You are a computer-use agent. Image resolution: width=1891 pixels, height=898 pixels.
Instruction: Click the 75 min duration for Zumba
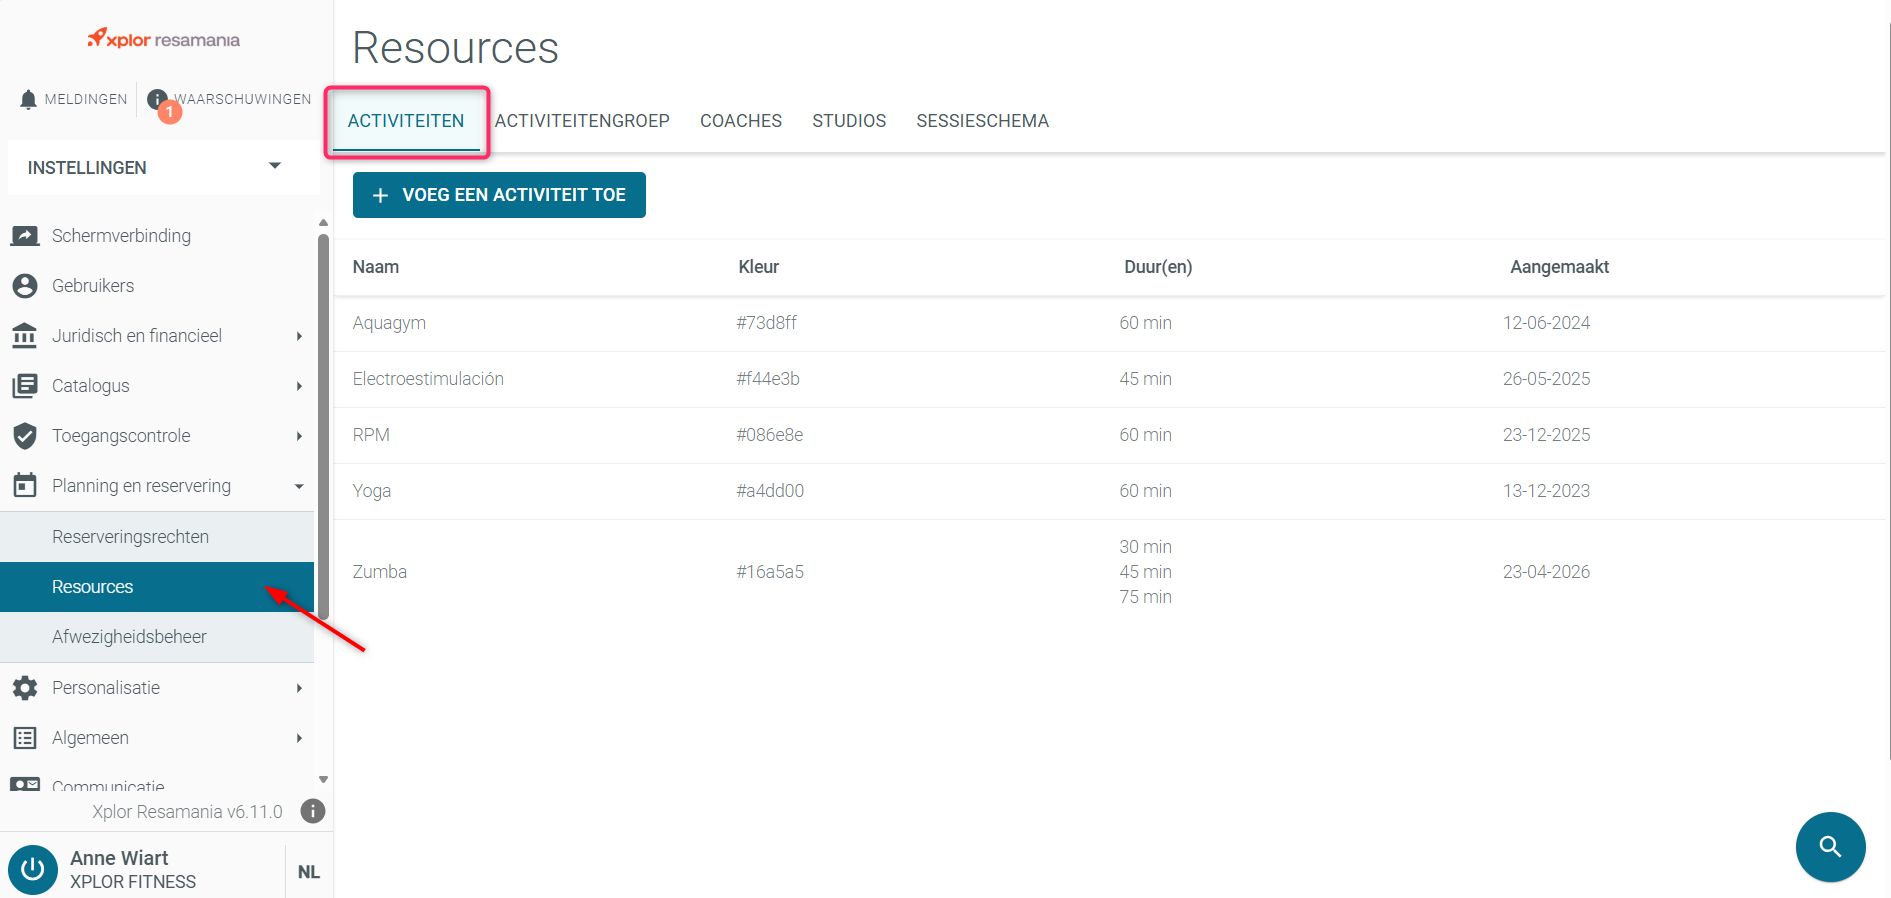1145,597
